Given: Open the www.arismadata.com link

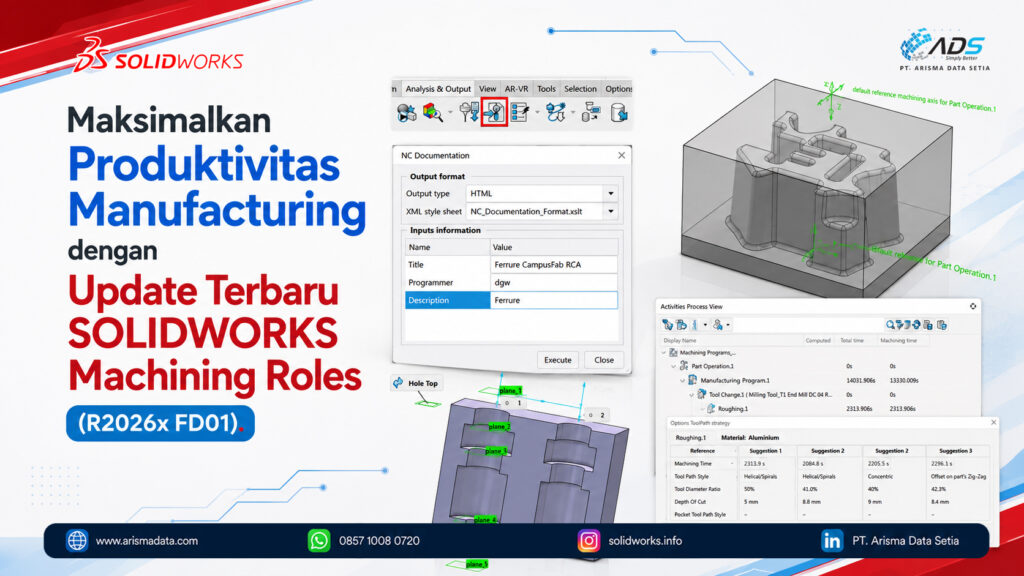Looking at the screenshot, I should (147, 541).
